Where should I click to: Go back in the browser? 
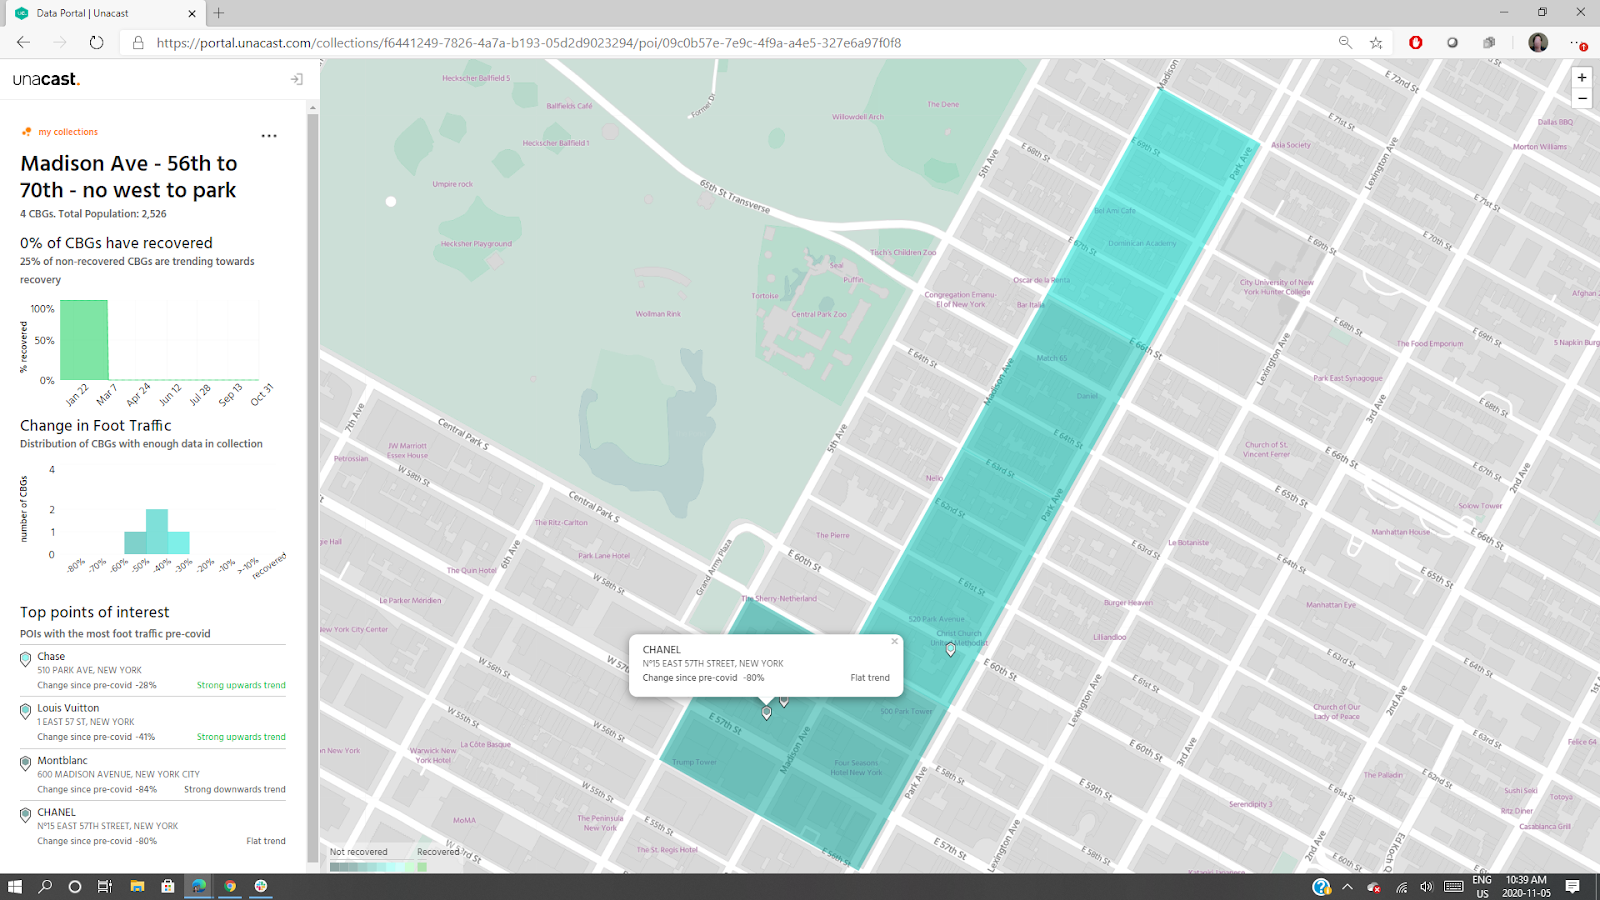pyautogui.click(x=23, y=42)
